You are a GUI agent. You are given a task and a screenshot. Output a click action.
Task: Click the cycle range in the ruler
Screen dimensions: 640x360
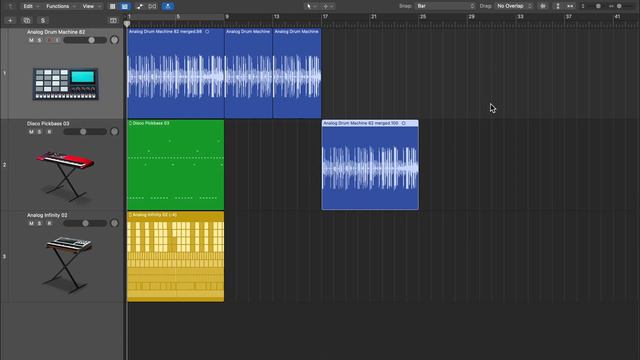tap(176, 17)
